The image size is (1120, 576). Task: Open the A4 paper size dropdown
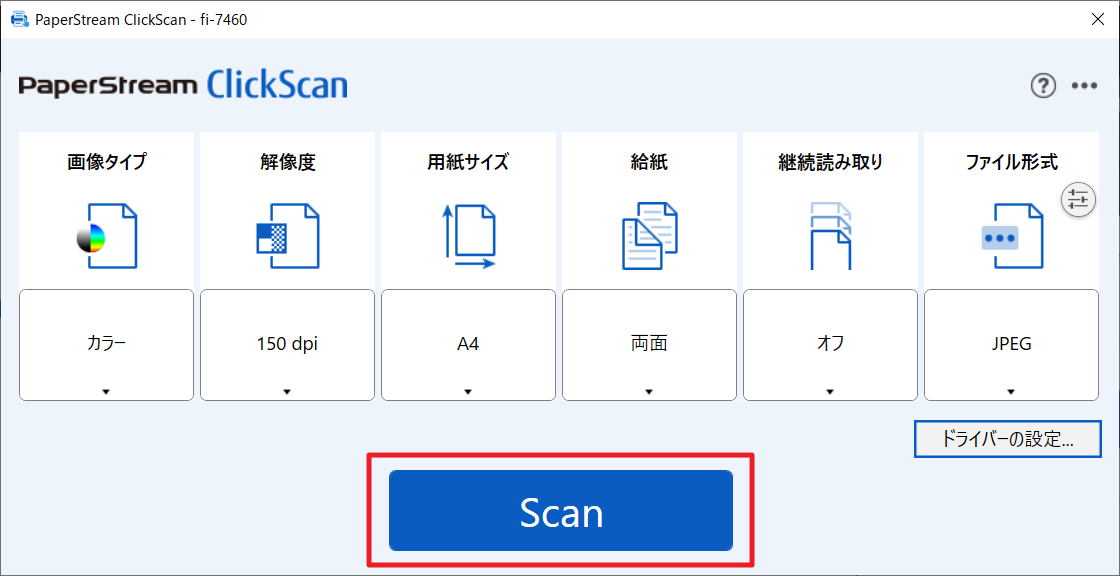469,345
